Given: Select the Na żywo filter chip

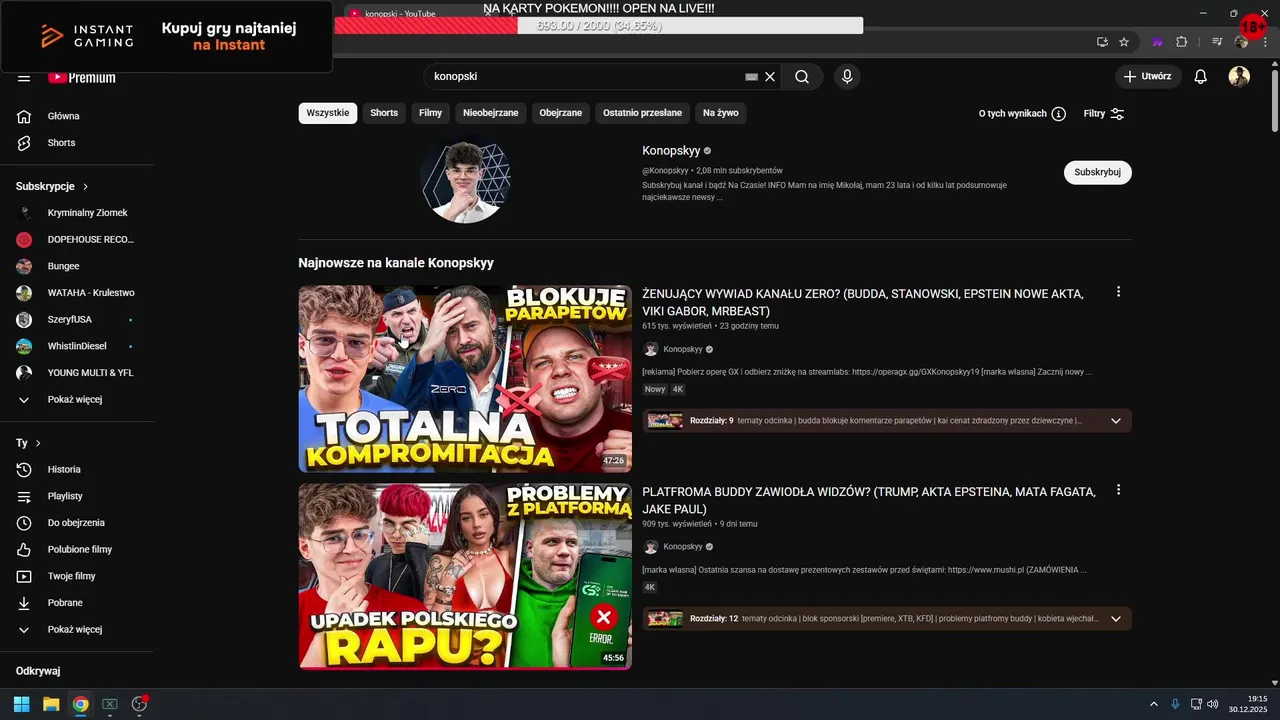Looking at the screenshot, I should click(721, 113).
